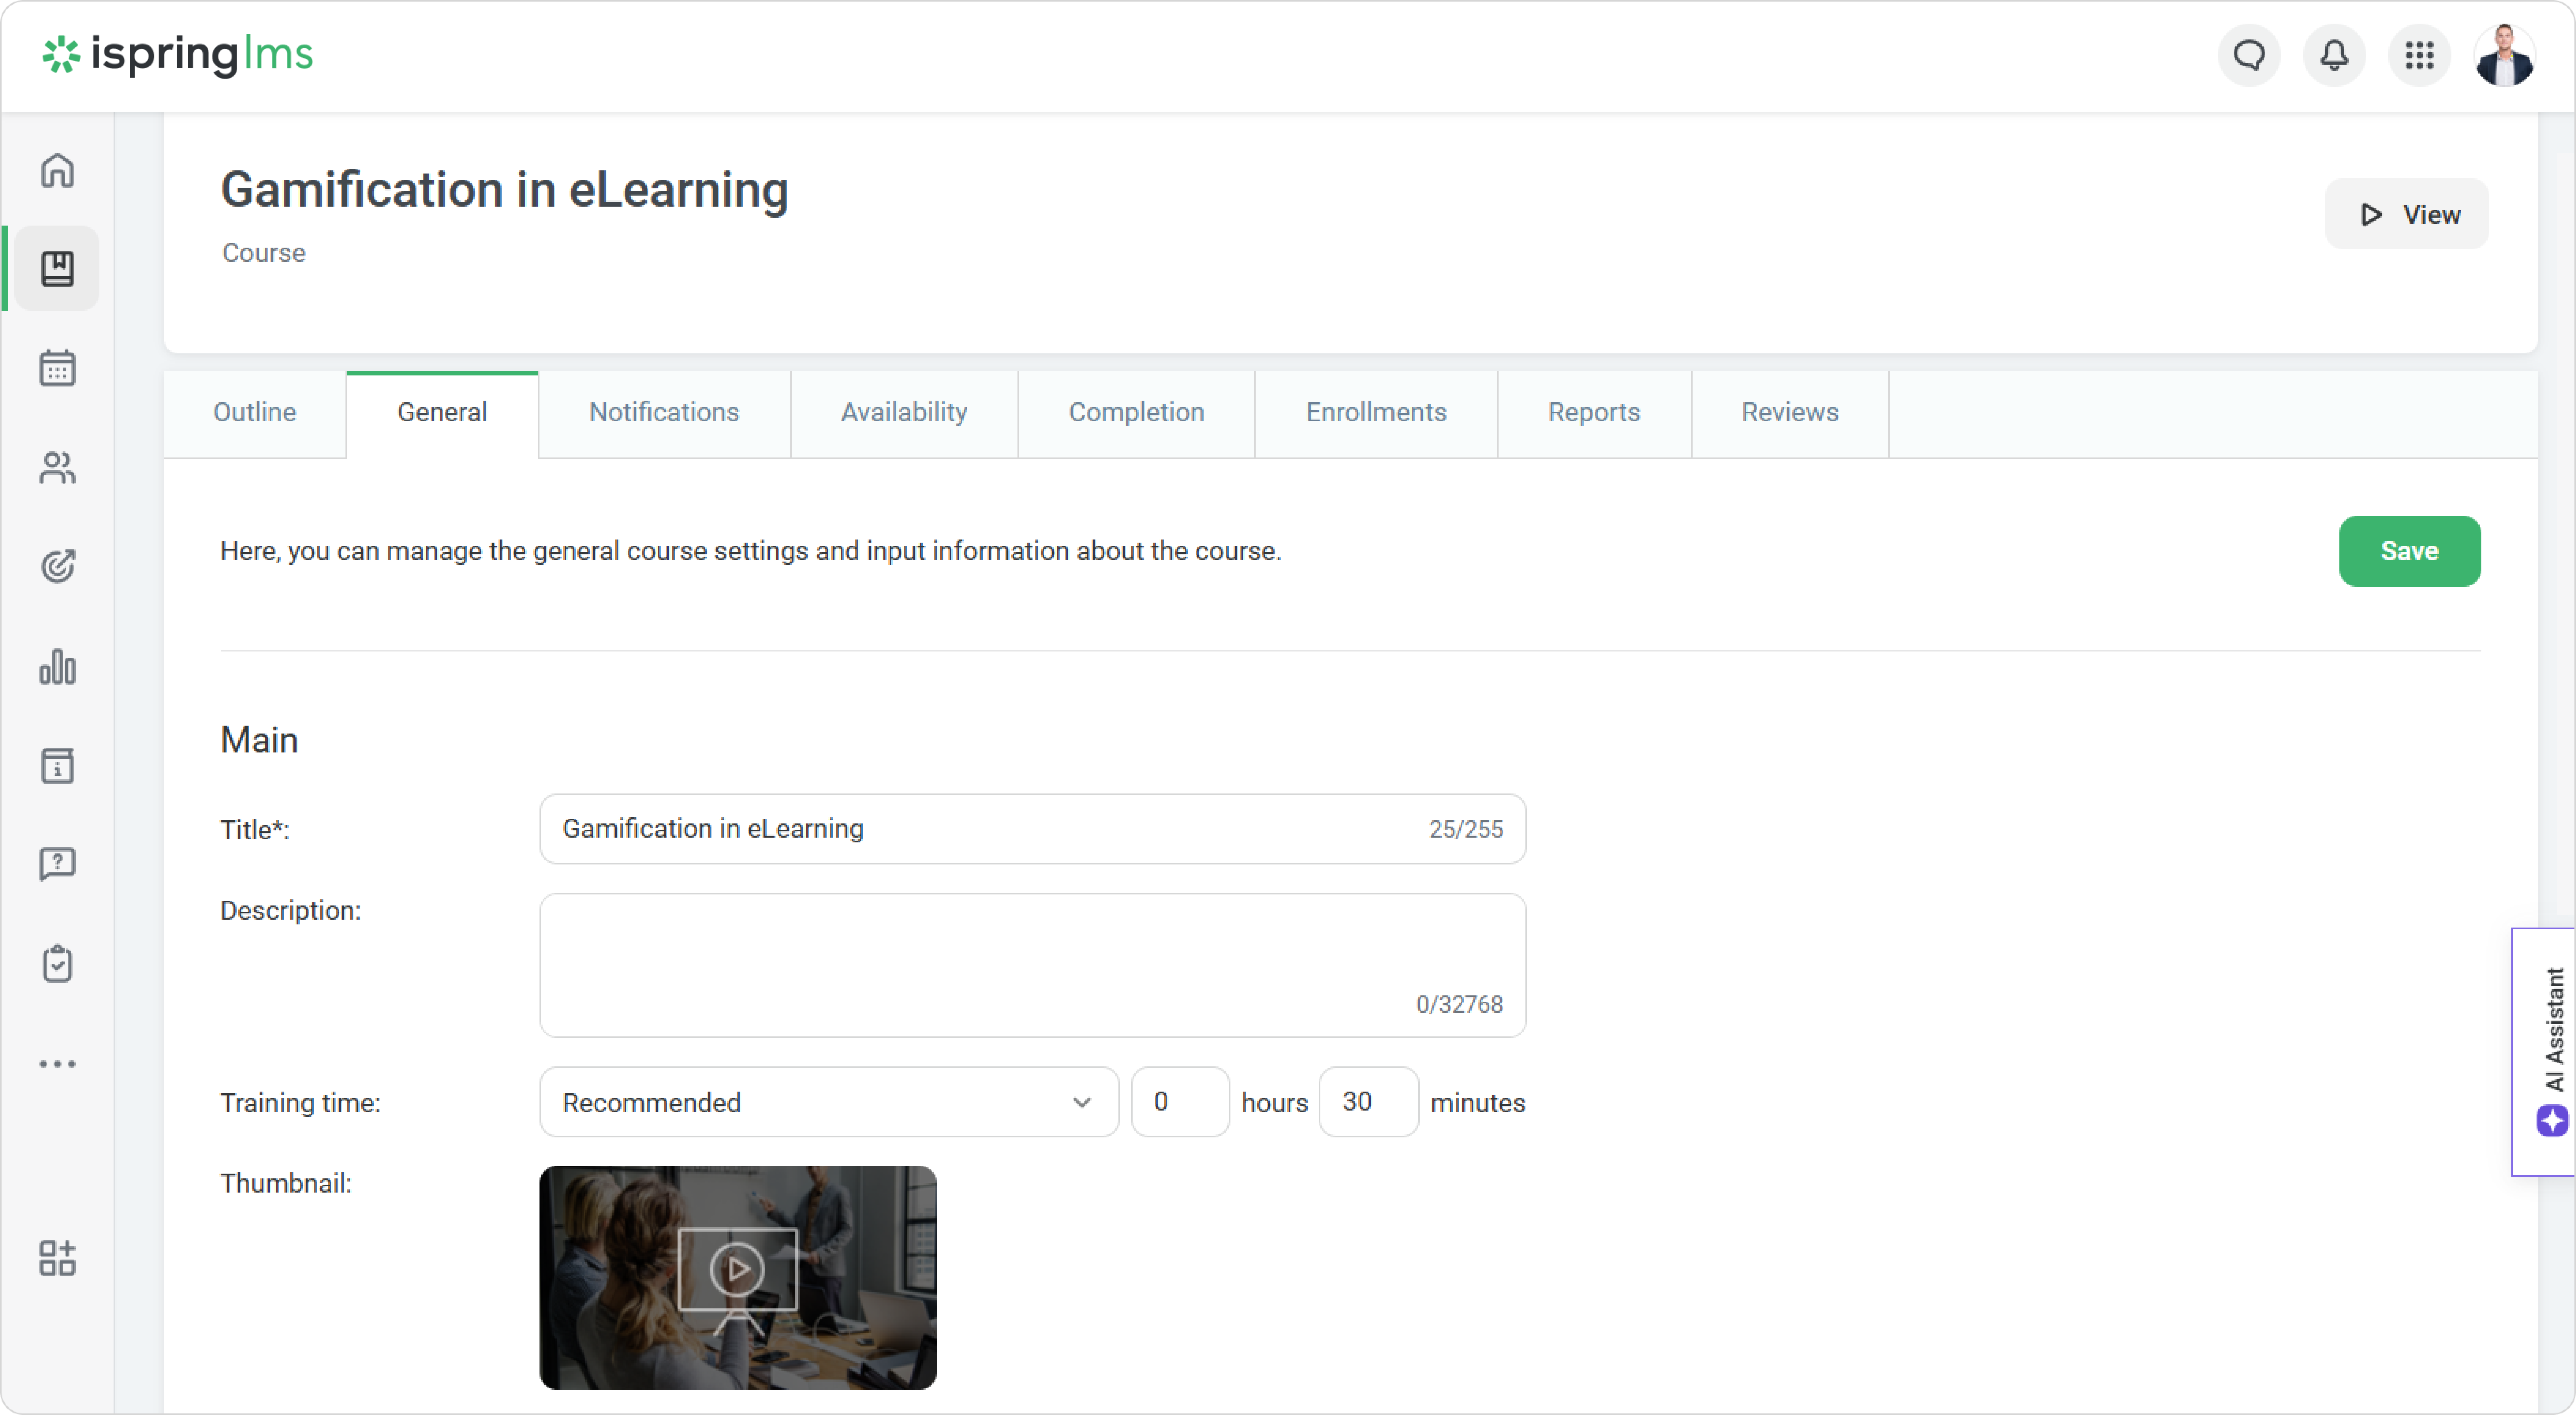
Task: Open the users icon in sidebar
Action: tap(57, 468)
